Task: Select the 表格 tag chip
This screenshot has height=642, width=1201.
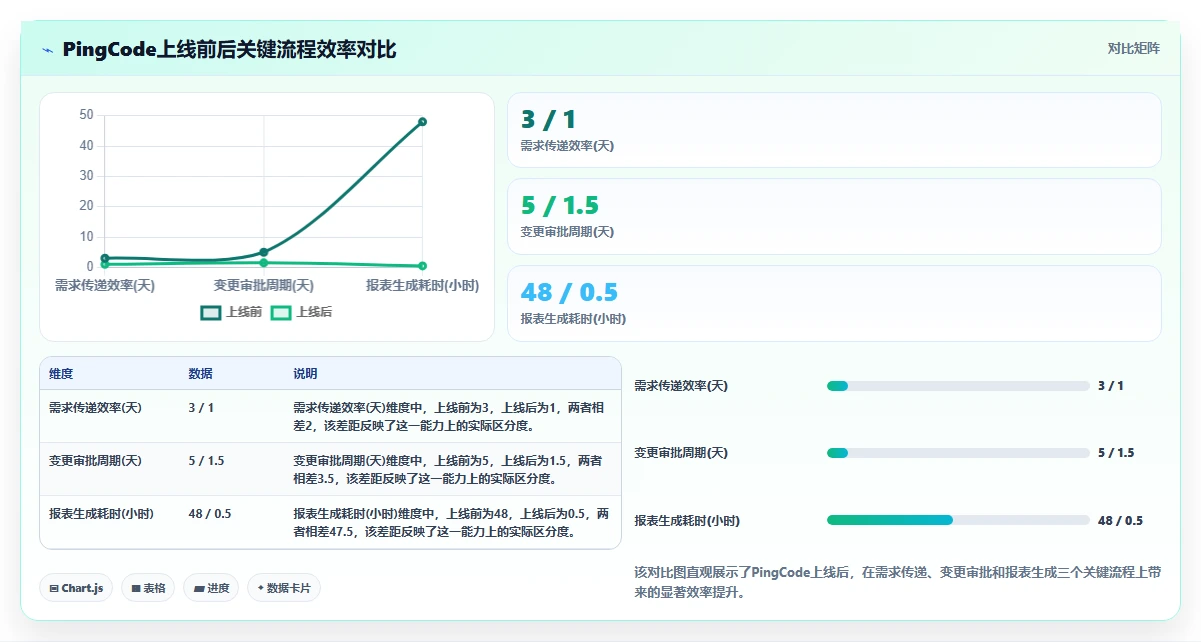Action: (147, 588)
